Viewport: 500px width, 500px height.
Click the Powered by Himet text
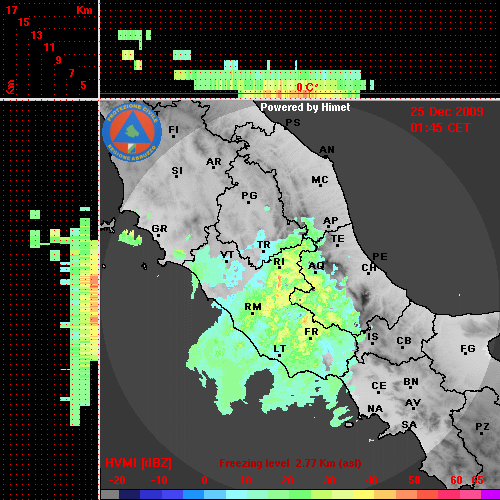coord(305,107)
